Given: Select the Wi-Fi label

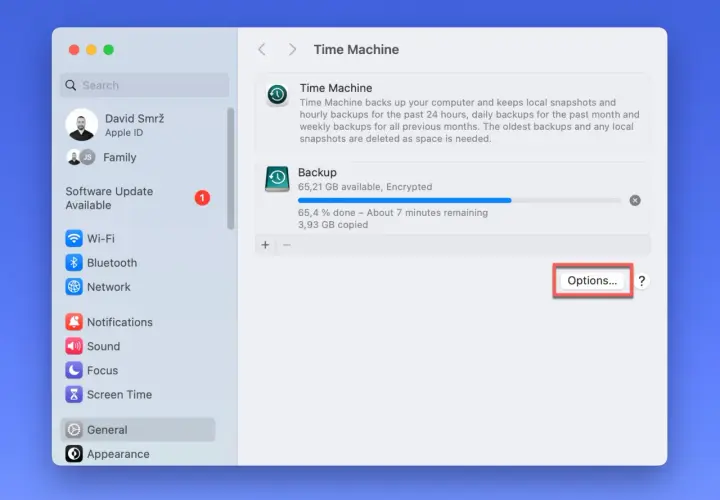Looking at the screenshot, I should pos(101,239).
